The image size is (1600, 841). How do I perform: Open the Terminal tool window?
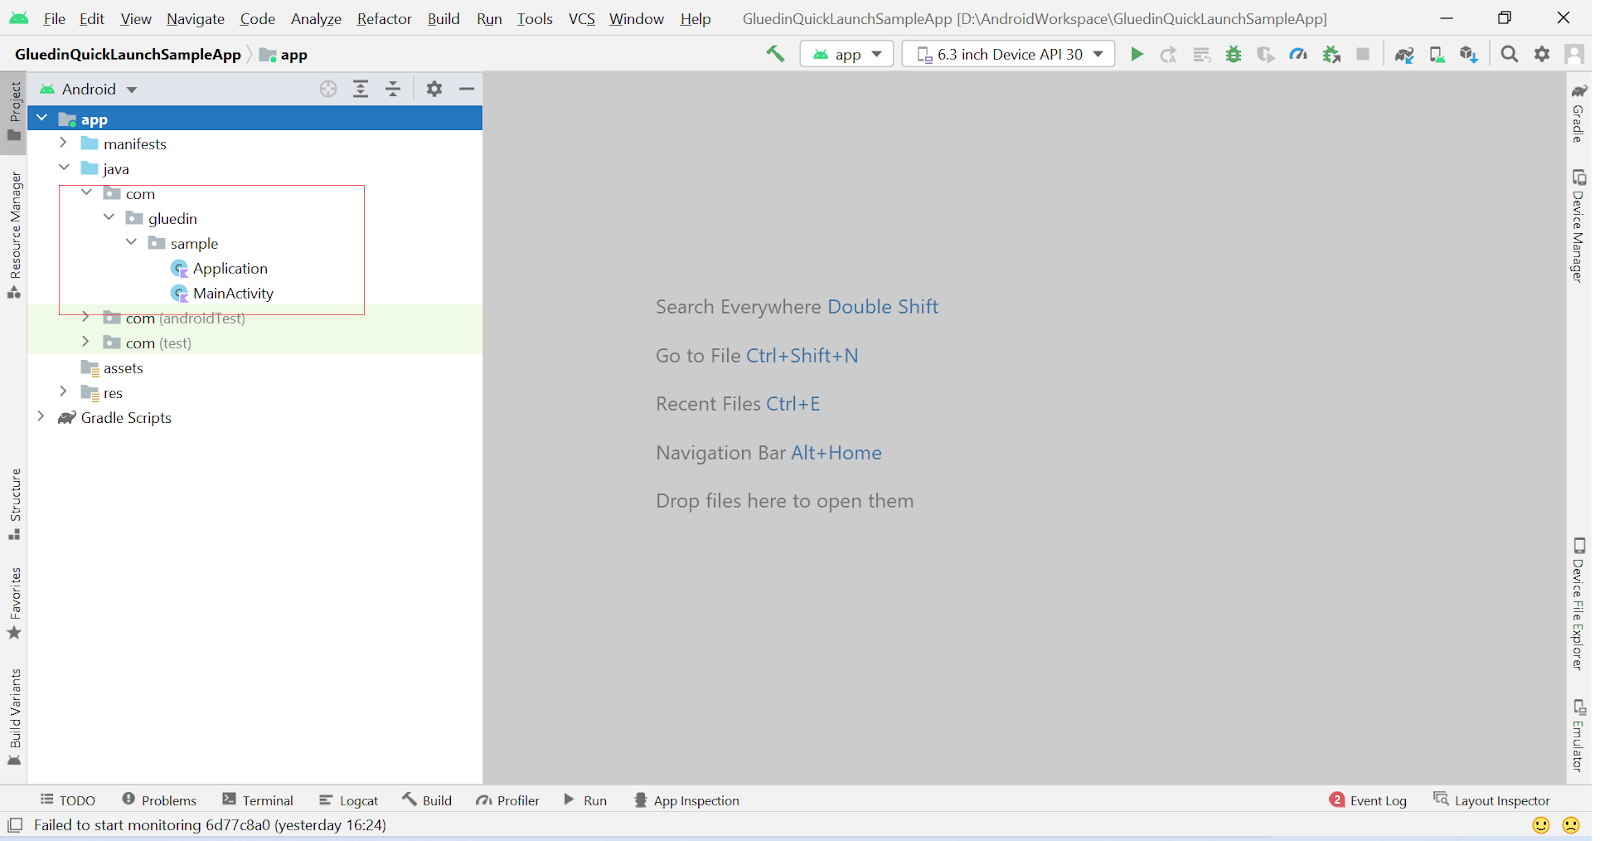(258, 800)
